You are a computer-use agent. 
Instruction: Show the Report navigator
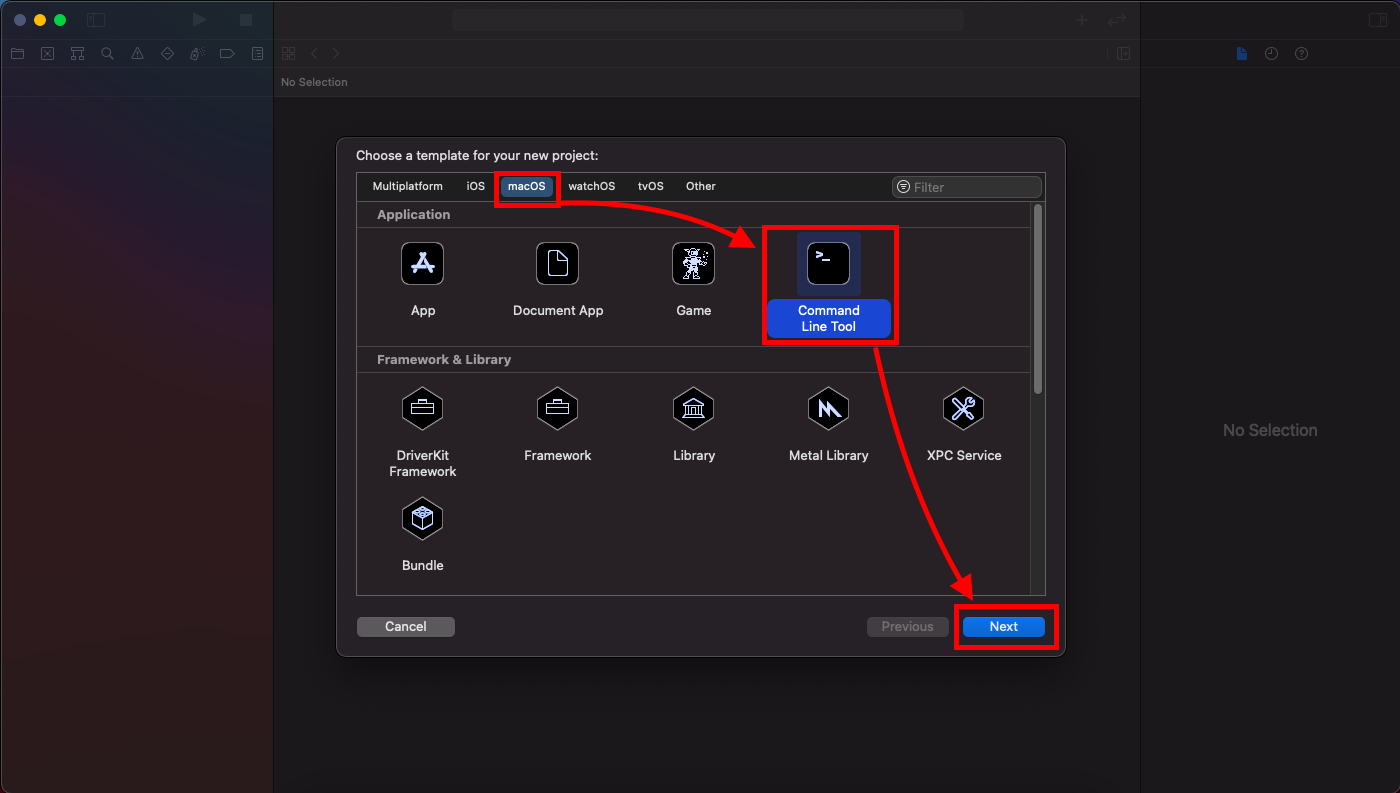[x=257, y=54]
